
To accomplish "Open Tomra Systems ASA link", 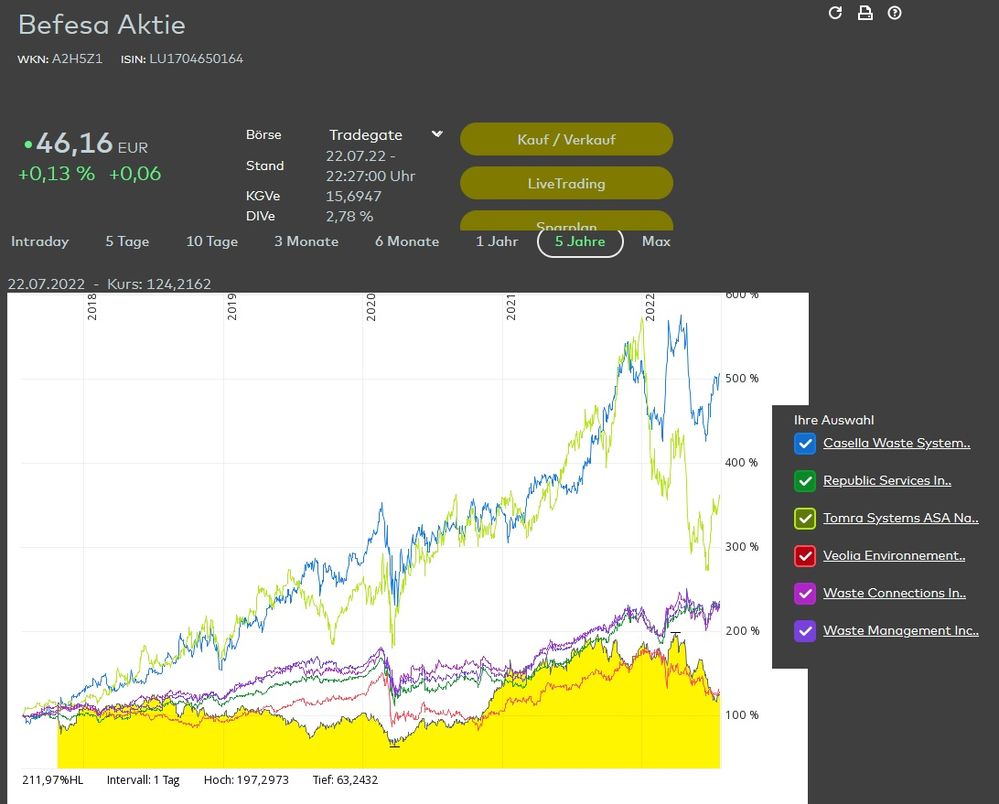I will pos(901,518).
